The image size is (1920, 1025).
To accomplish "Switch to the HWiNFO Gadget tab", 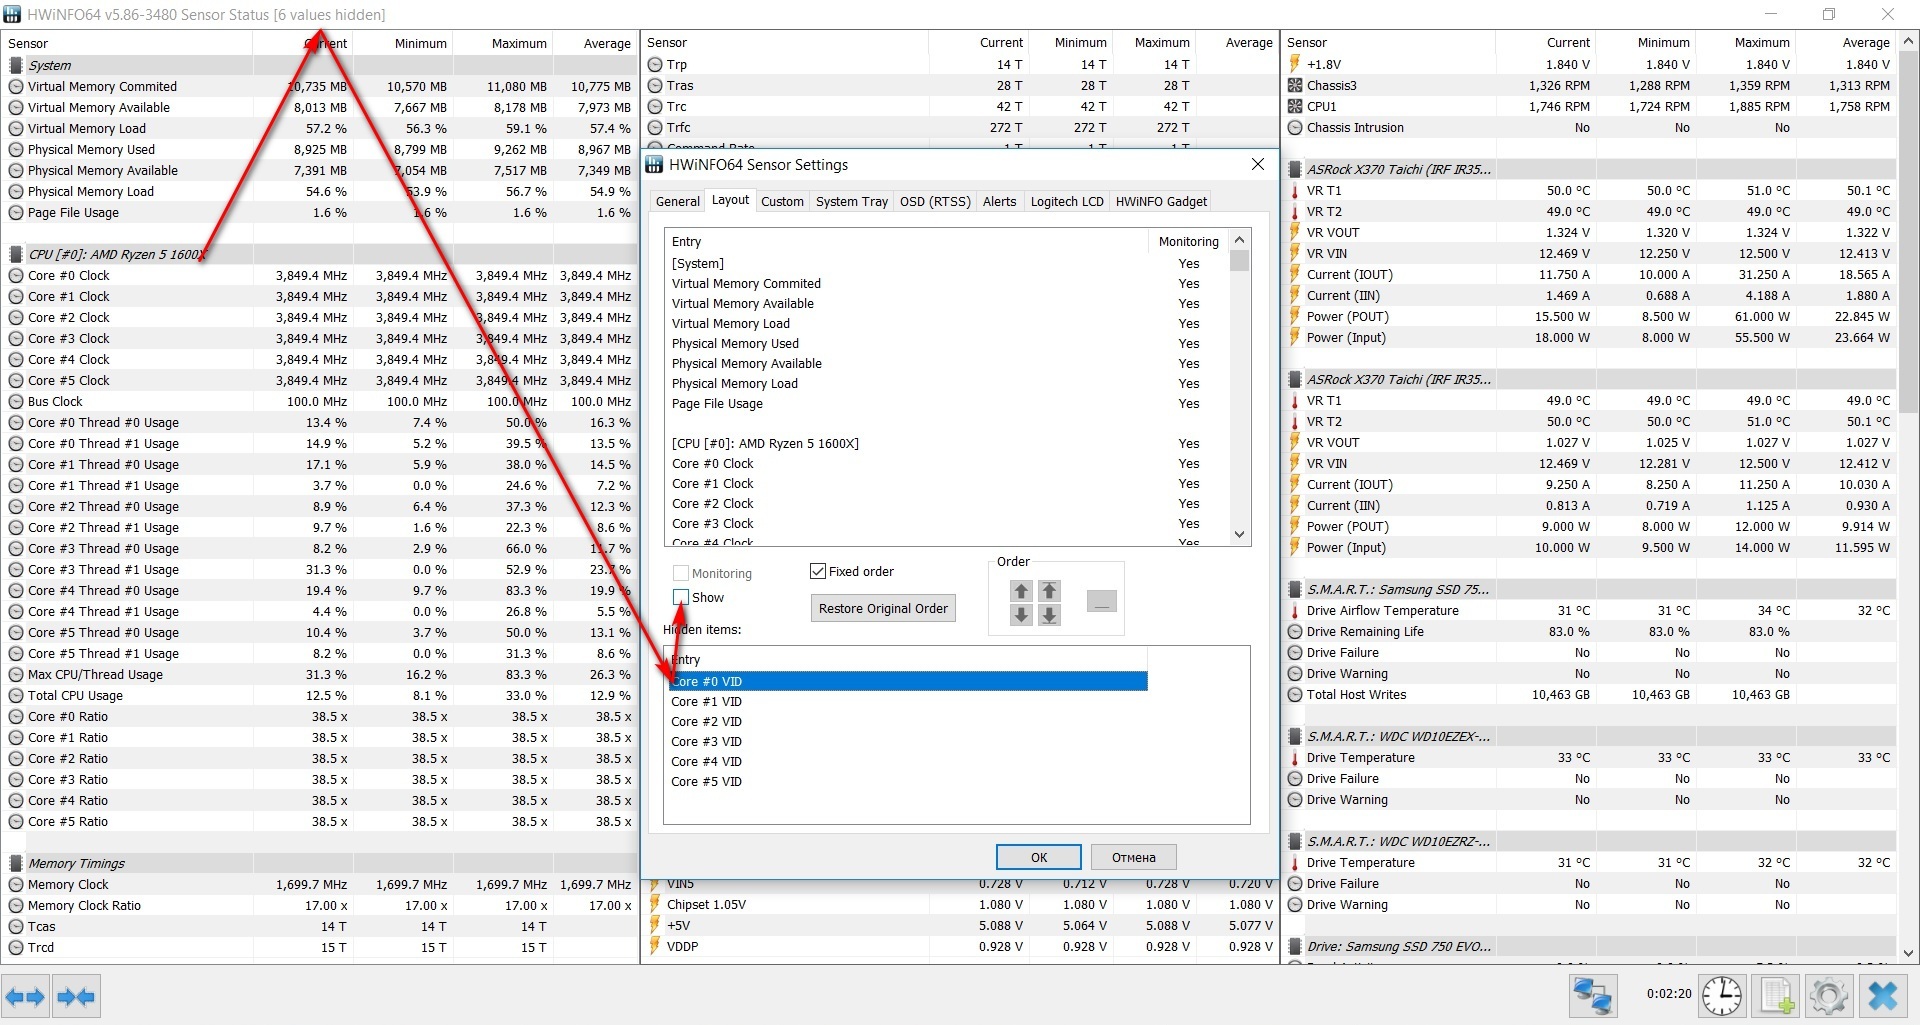I will 1161,201.
